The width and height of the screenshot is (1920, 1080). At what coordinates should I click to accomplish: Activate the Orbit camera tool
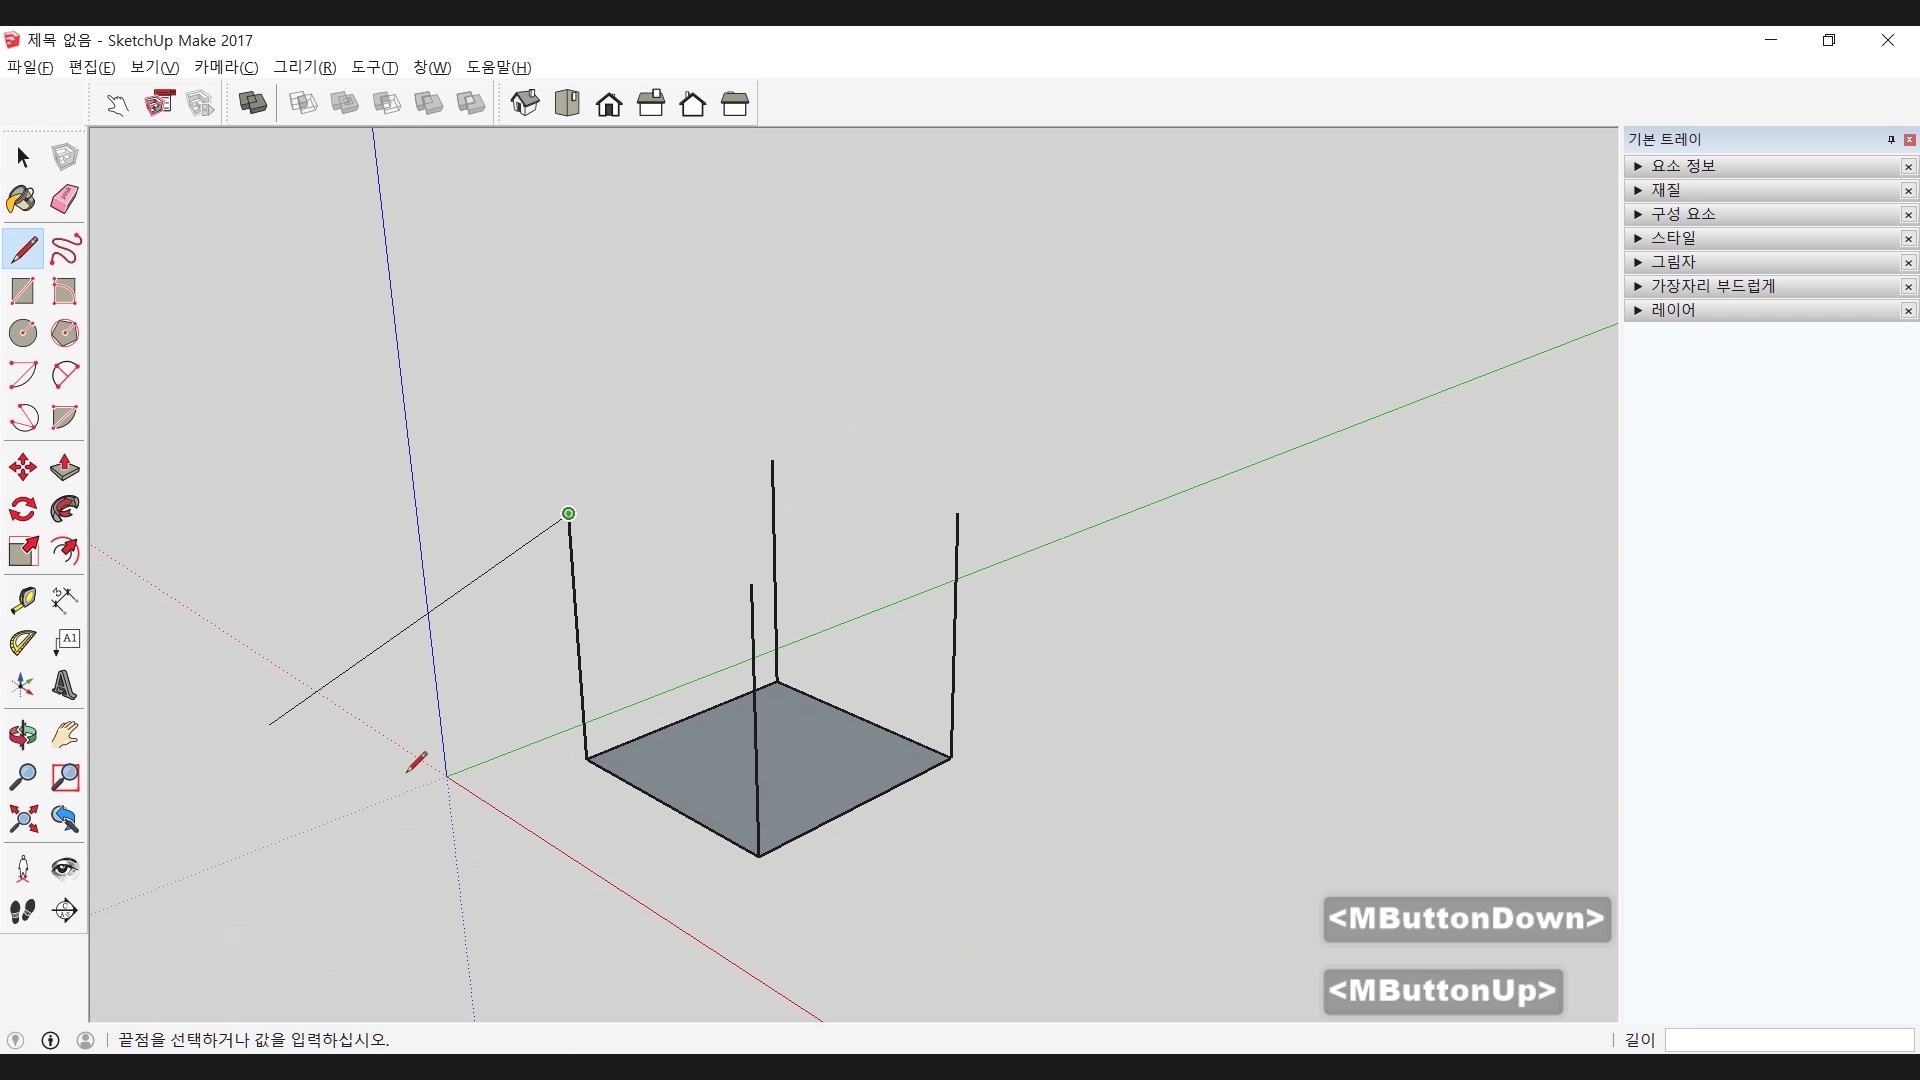point(22,736)
